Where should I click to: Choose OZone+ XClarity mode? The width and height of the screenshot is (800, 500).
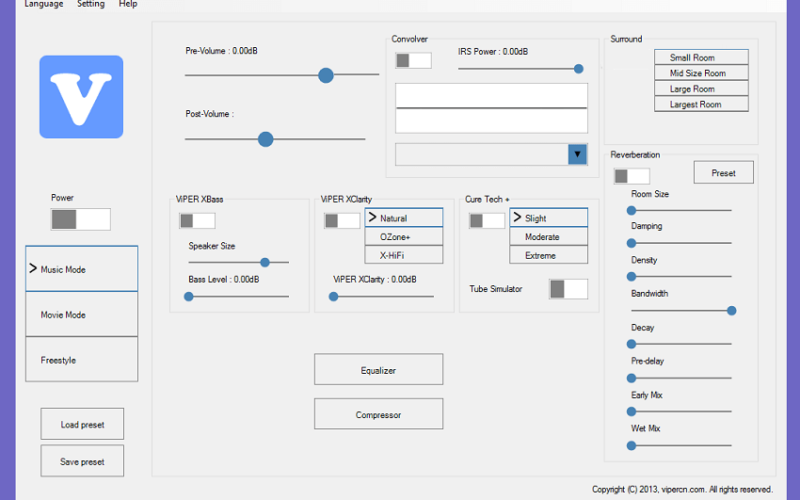[404, 237]
